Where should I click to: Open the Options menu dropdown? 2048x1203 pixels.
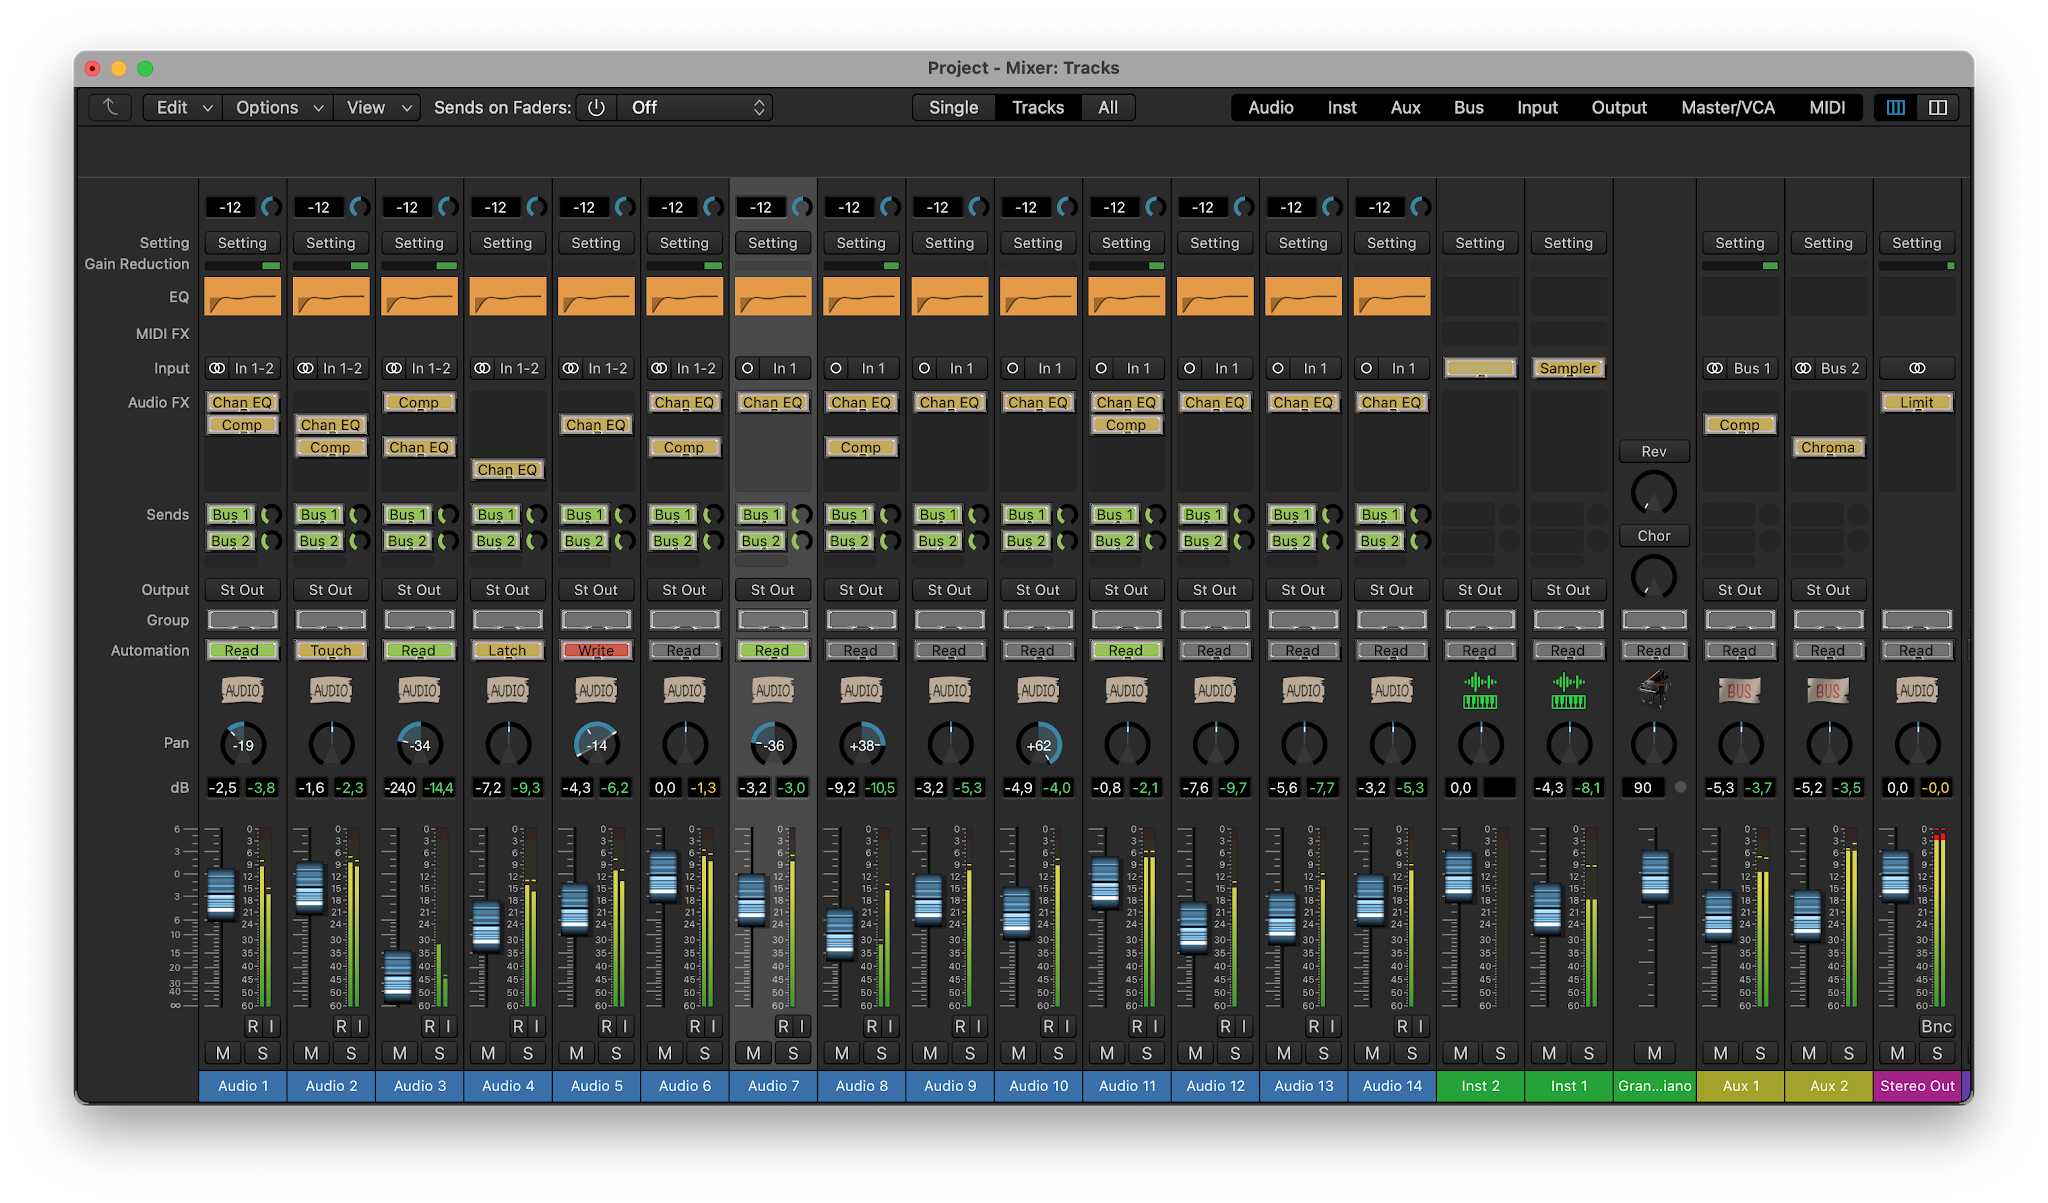point(278,107)
